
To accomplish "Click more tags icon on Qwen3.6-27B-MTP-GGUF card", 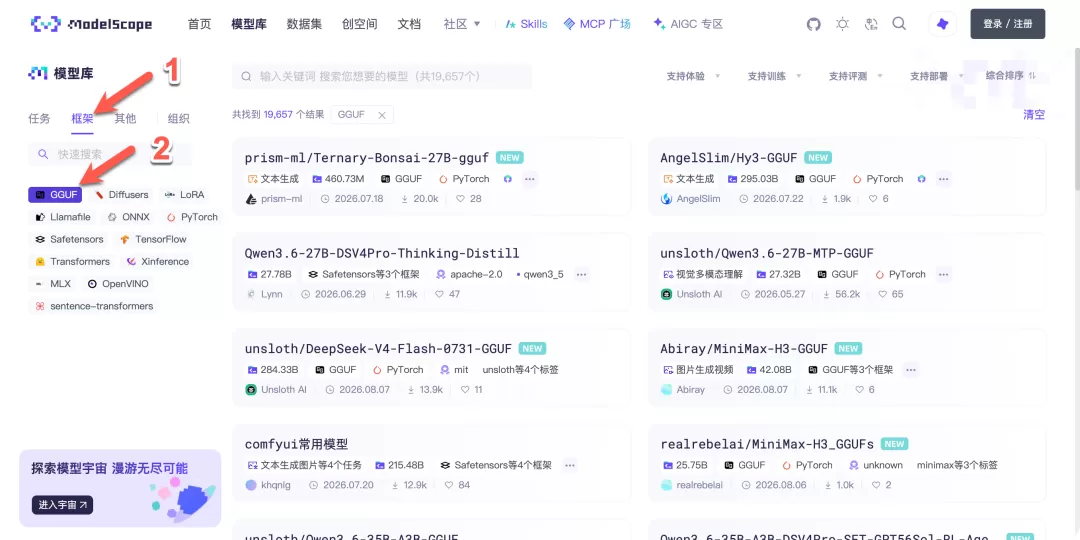I will point(944,274).
